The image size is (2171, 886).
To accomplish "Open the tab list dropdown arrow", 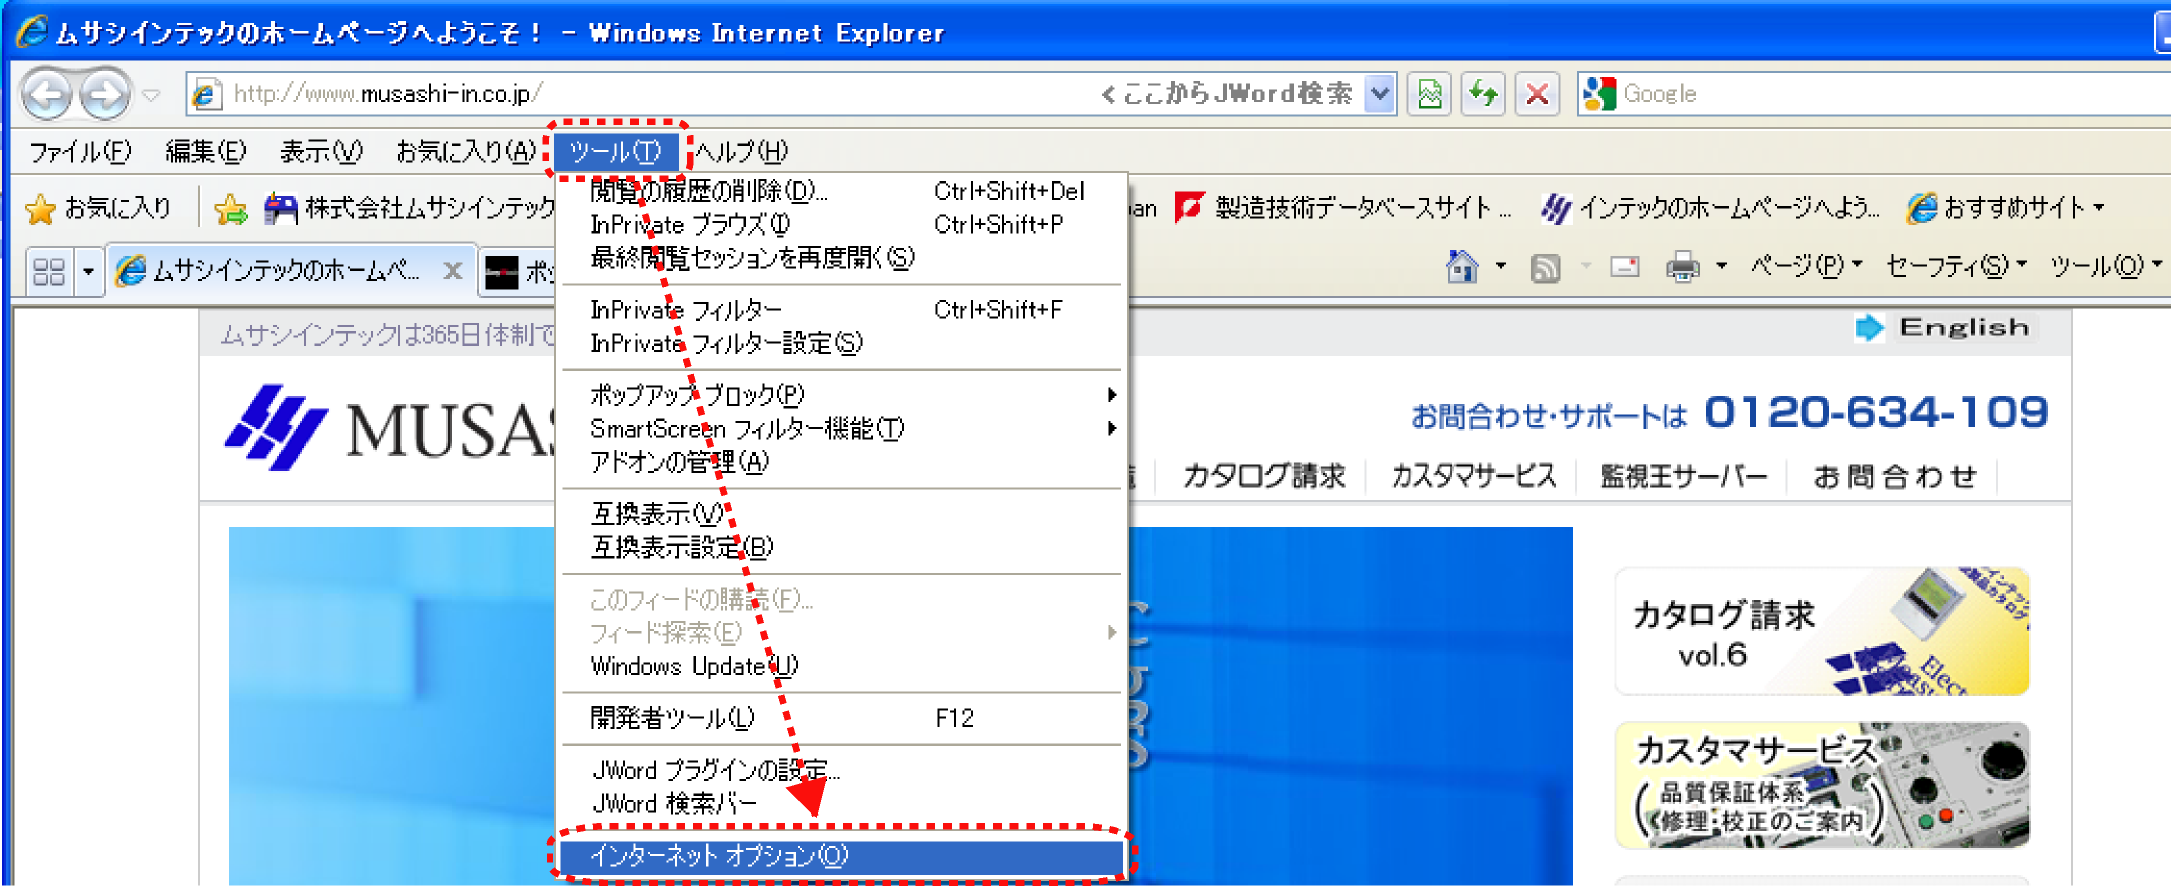I will pyautogui.click(x=88, y=271).
